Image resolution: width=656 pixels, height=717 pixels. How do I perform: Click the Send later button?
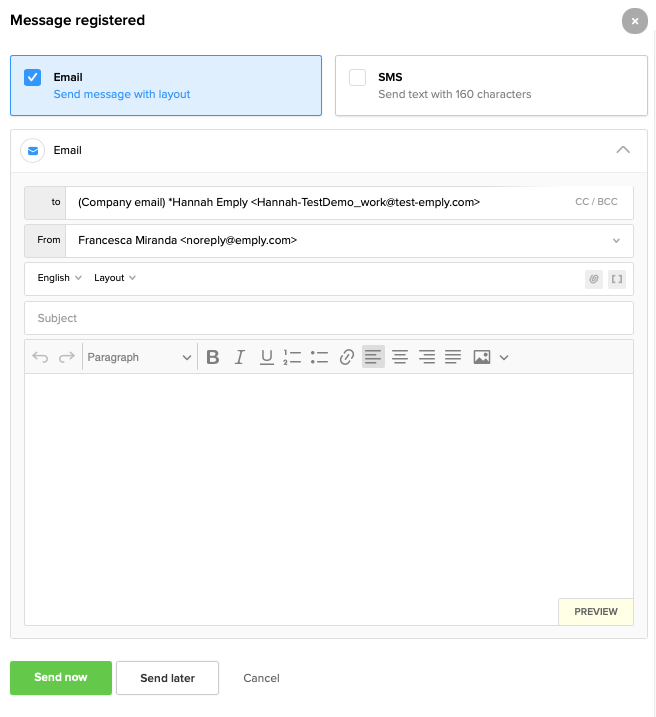[x=167, y=678]
